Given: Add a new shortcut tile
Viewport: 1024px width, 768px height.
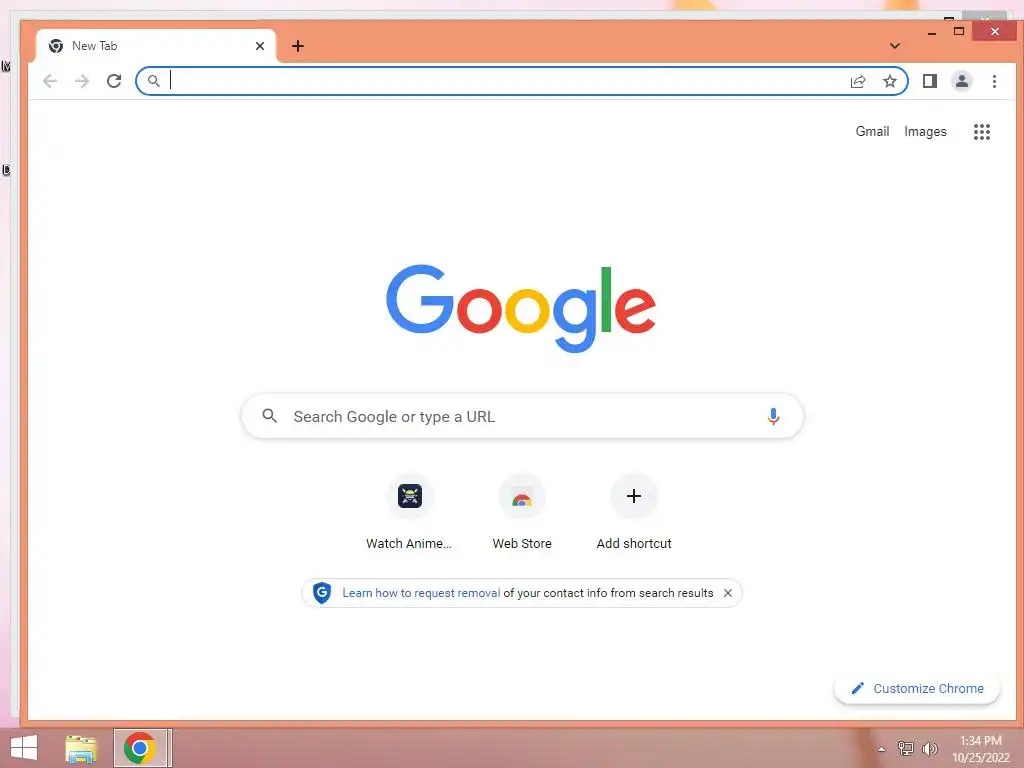Looking at the screenshot, I should coord(633,512).
